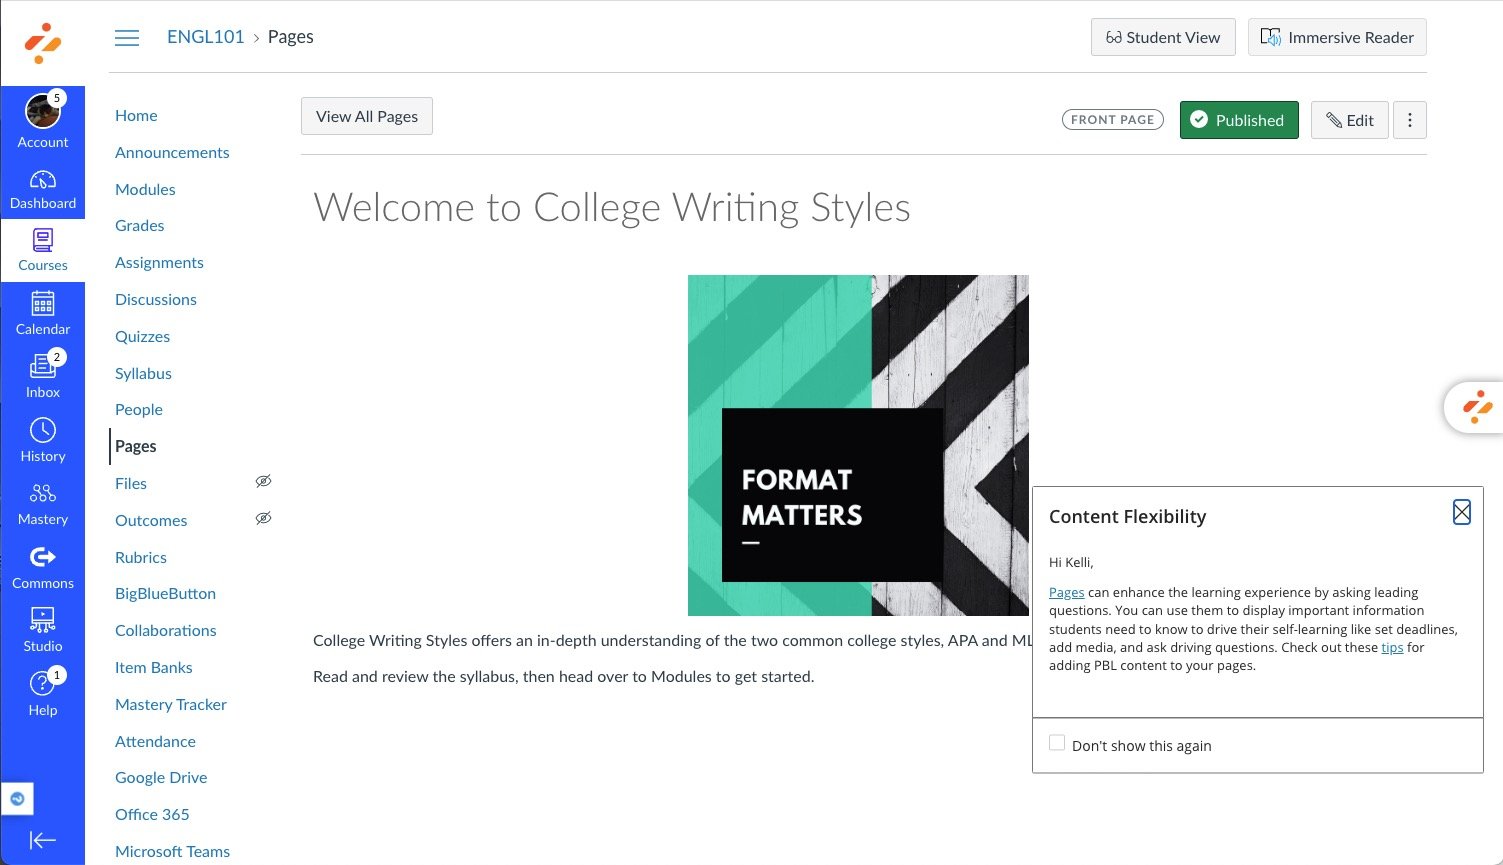The image size is (1503, 865).
Task: Go to Assignments in course menu
Action: point(159,262)
